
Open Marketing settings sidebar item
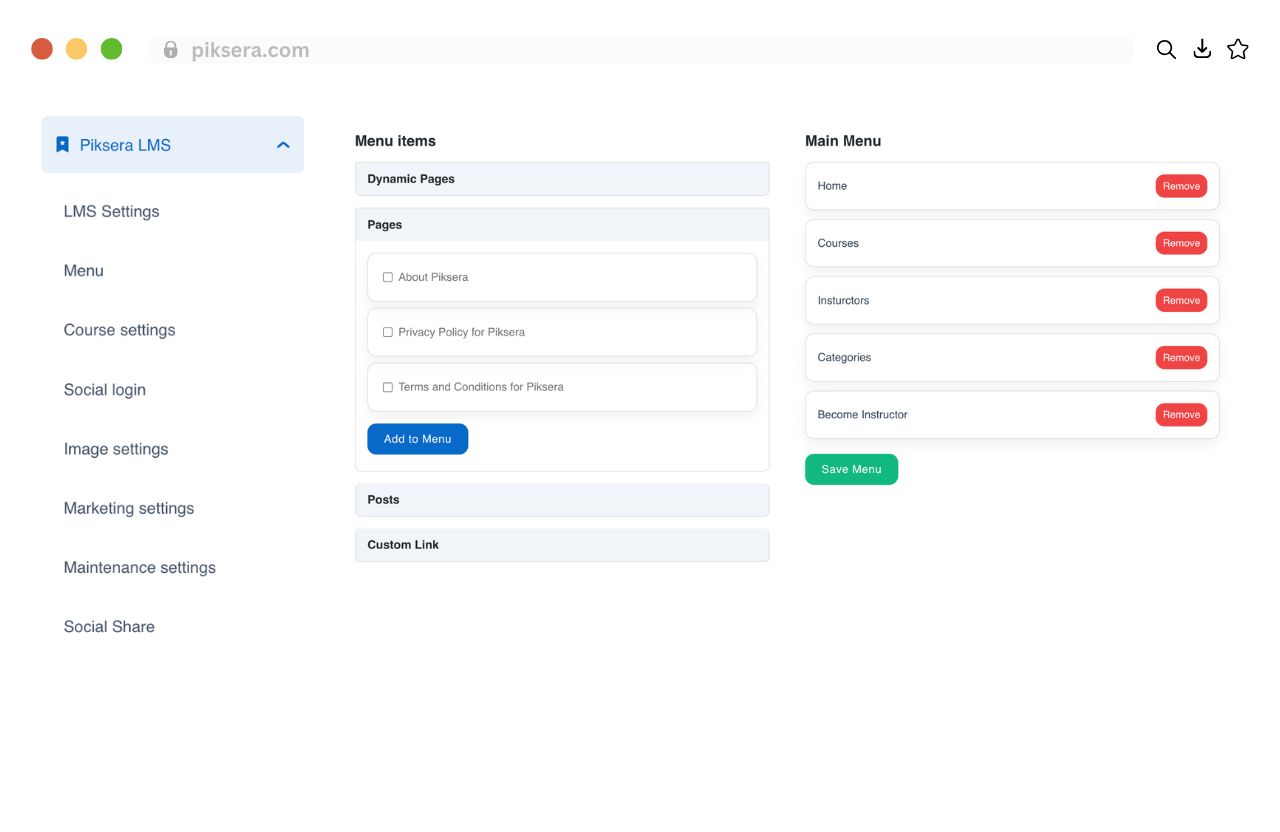click(129, 508)
